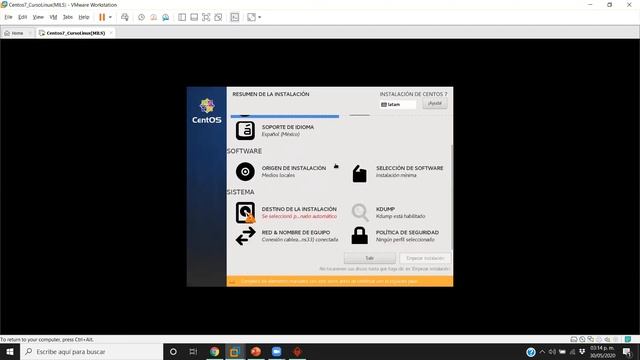The image size is (640, 360).
Task: Open the VM menu
Action: pyautogui.click(x=53, y=17)
